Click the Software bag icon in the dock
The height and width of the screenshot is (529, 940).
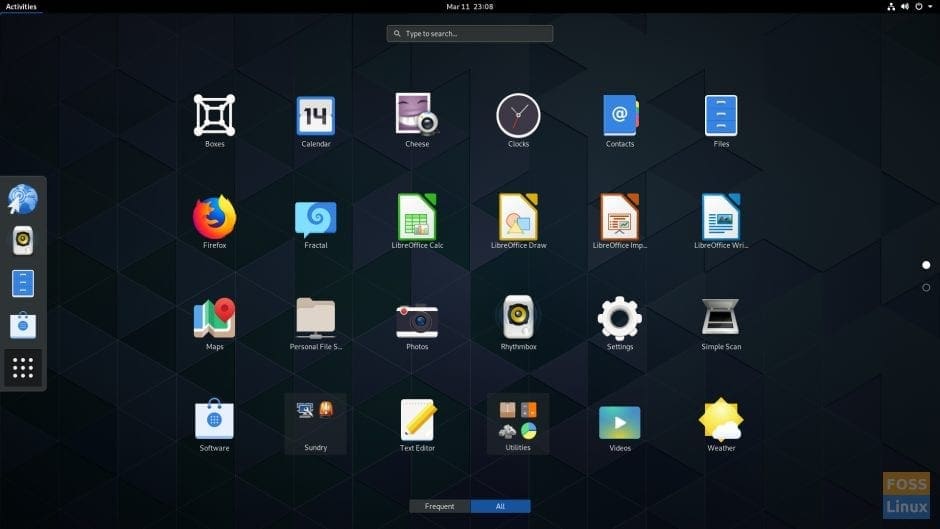click(x=23, y=325)
